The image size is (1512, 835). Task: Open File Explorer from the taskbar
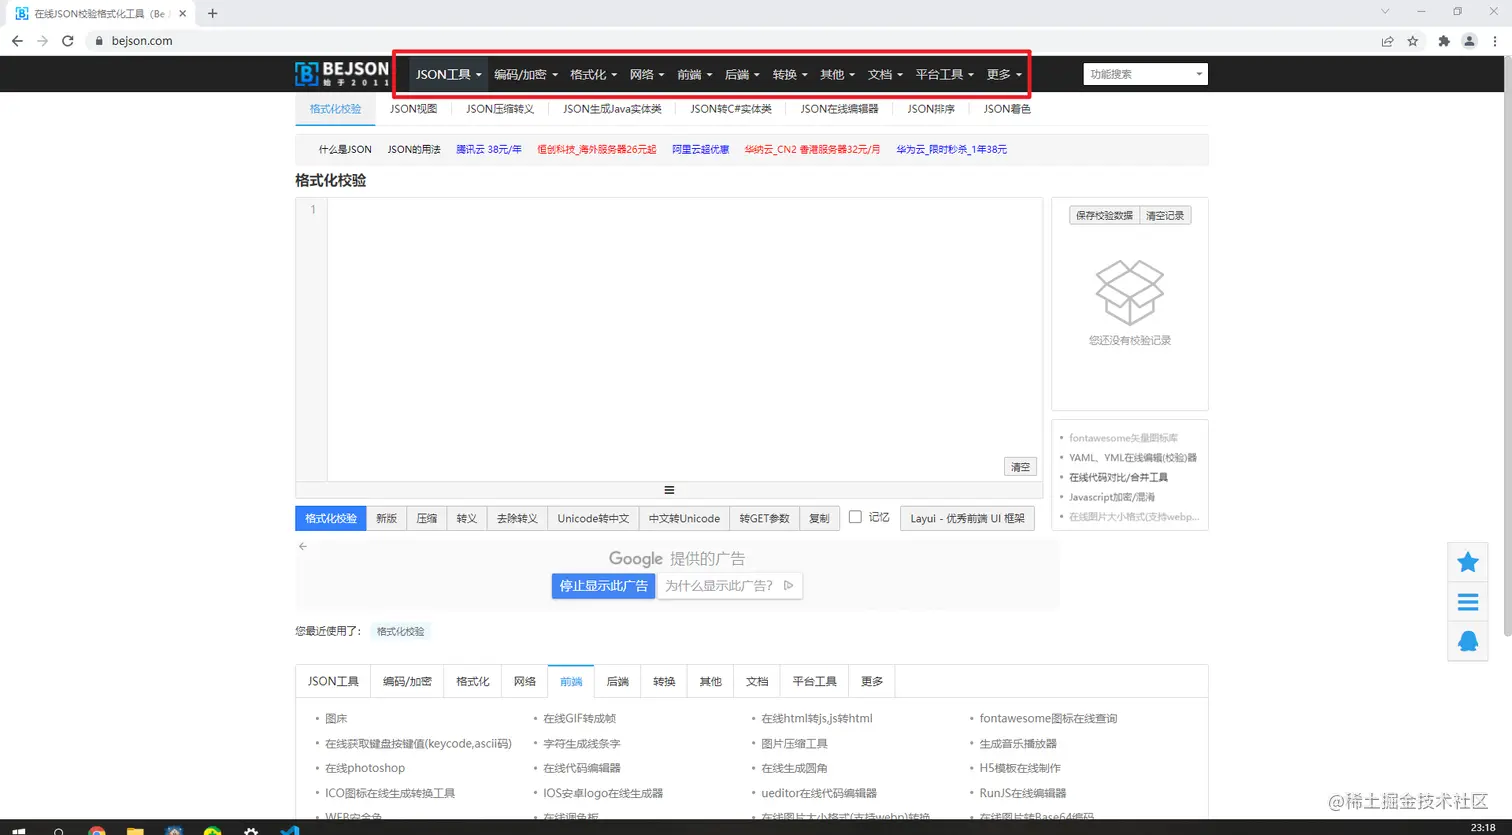[x=135, y=829]
